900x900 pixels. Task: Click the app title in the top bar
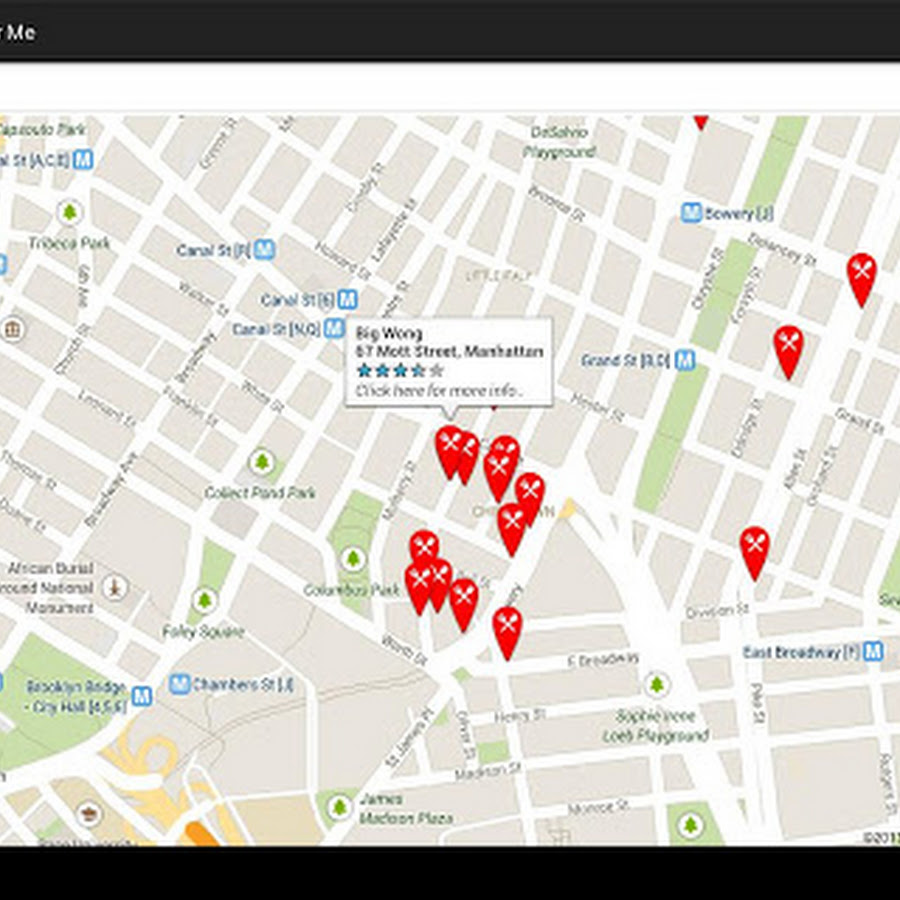coord(17,32)
